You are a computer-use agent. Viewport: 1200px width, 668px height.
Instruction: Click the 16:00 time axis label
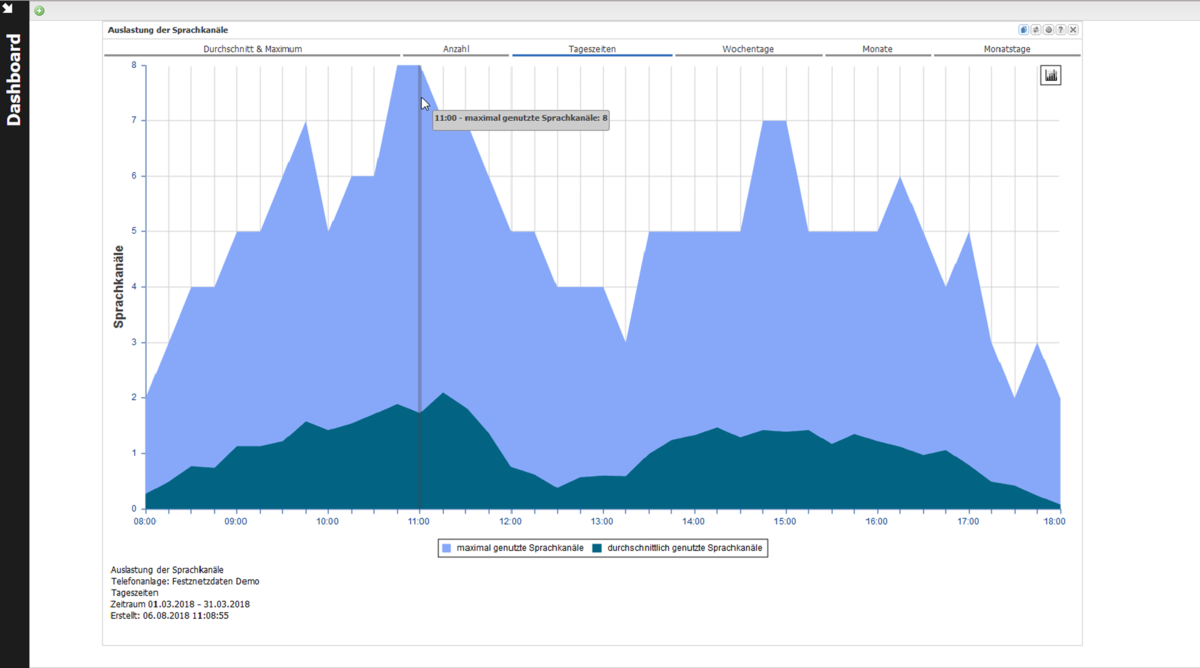coord(875,521)
